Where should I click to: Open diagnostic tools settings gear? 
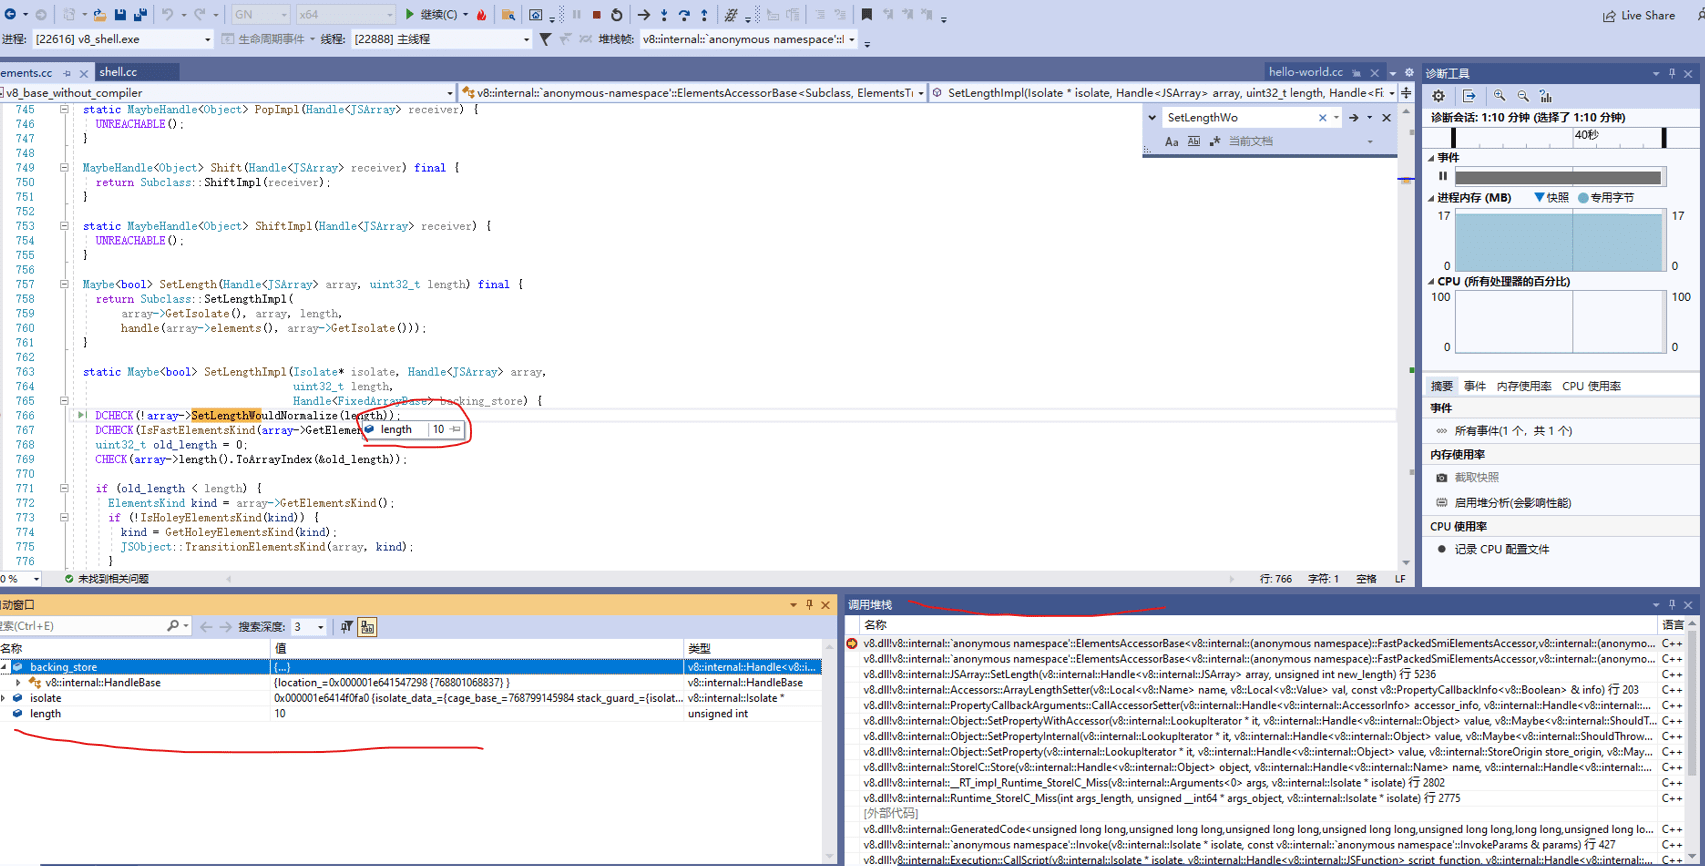click(1438, 96)
